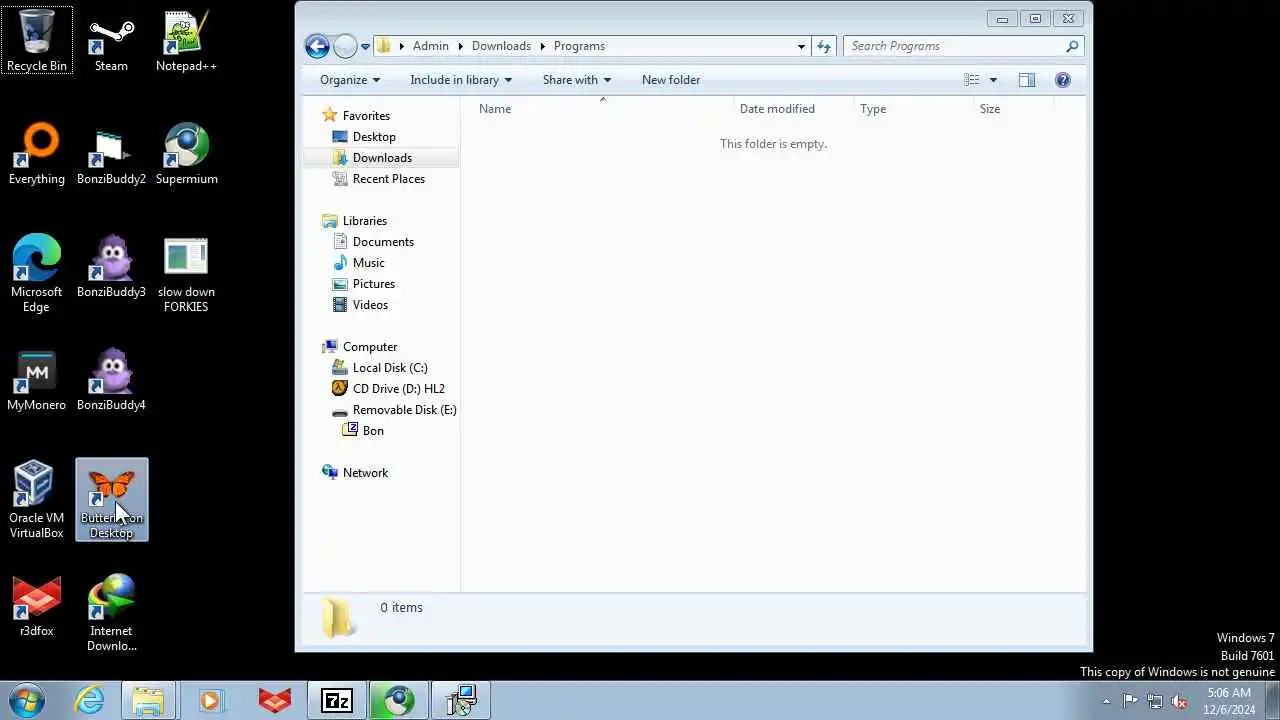Select the slow down FORKIES file
This screenshot has height=720, width=1280.
(x=186, y=273)
